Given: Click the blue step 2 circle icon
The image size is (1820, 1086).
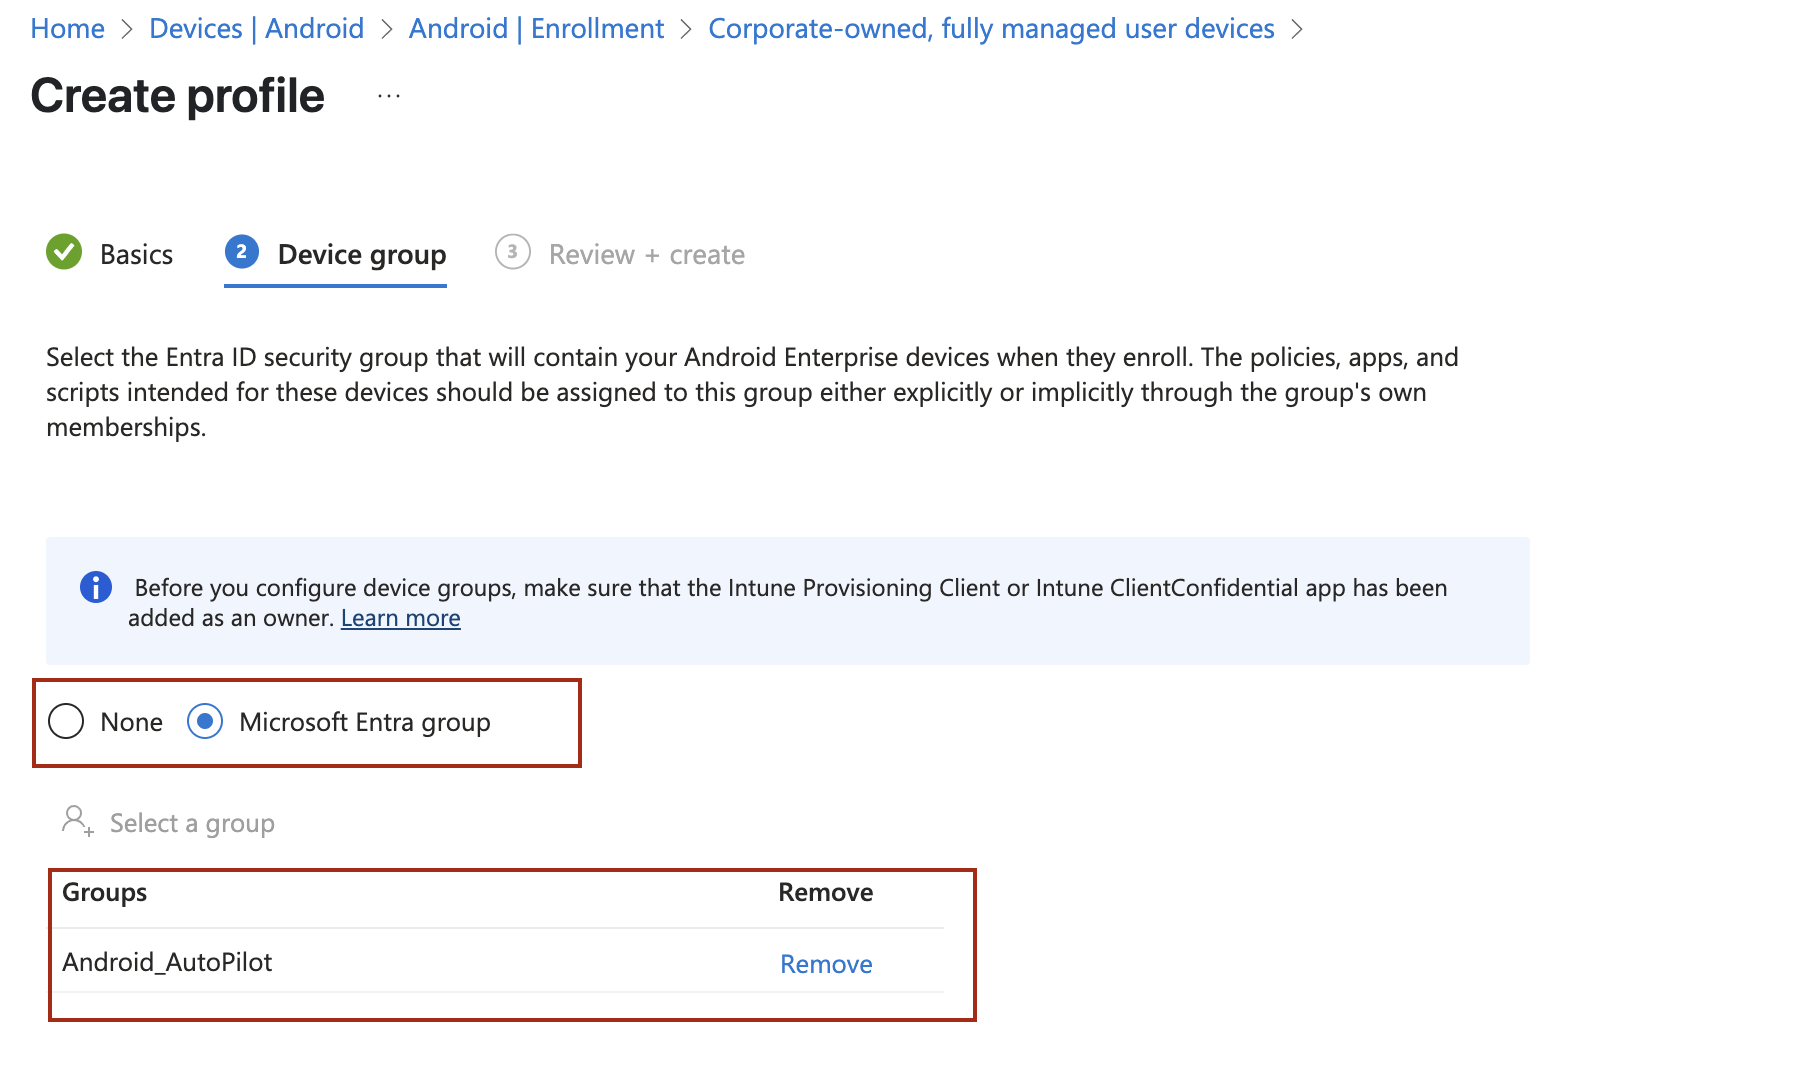Looking at the screenshot, I should coord(241,252).
